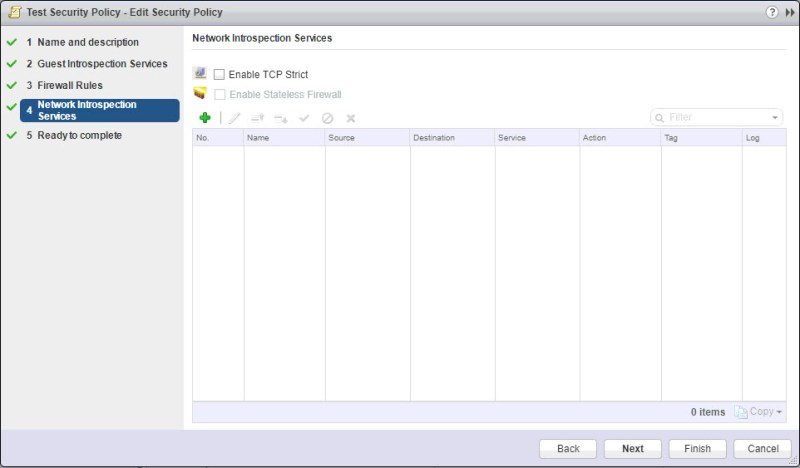The width and height of the screenshot is (800, 468).
Task: Click the checkmark enable rule icon
Action: tap(305, 118)
